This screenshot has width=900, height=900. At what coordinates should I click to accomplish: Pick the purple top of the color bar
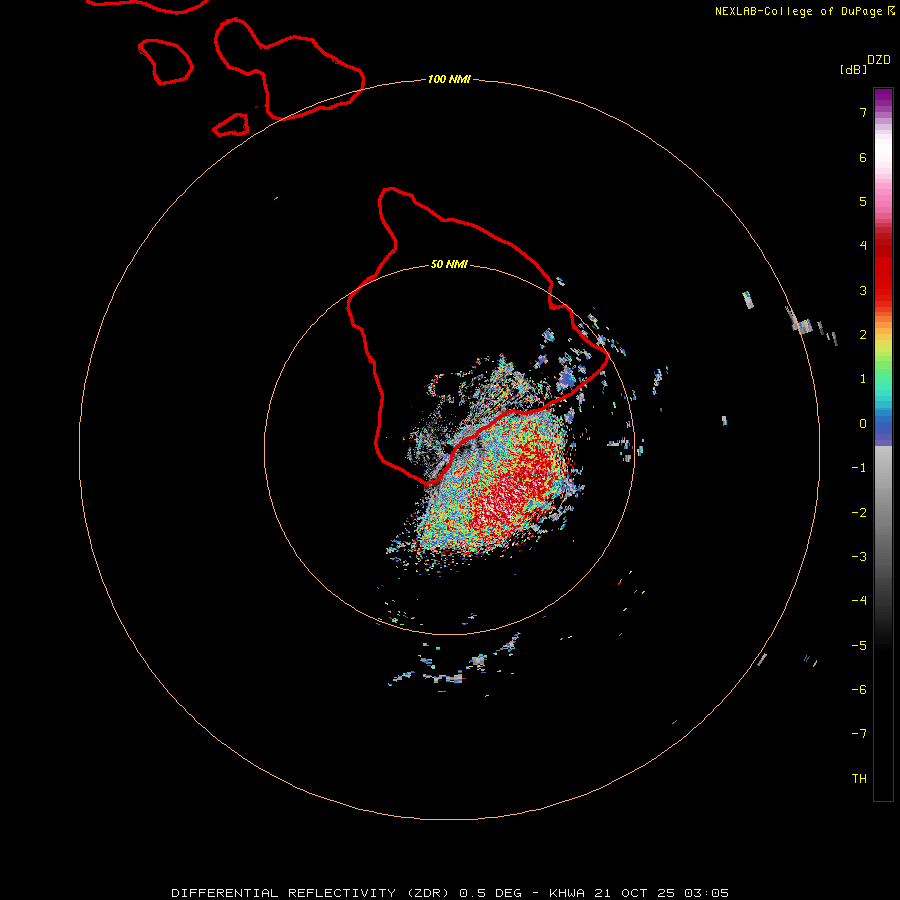(x=883, y=98)
